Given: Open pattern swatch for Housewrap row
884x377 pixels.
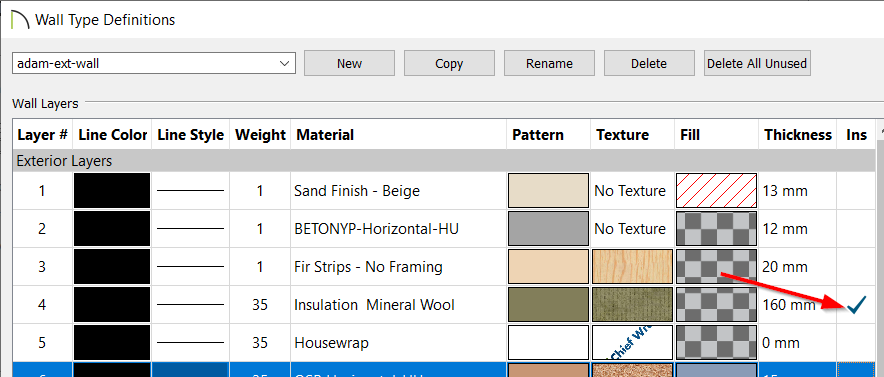Looking at the screenshot, I should pyautogui.click(x=549, y=342).
